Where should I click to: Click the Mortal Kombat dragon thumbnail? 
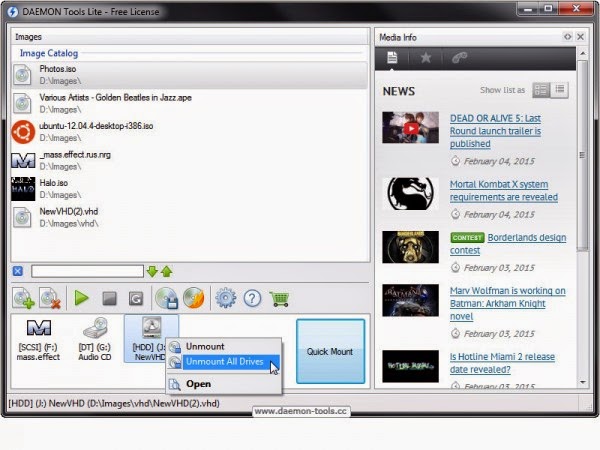coord(411,194)
